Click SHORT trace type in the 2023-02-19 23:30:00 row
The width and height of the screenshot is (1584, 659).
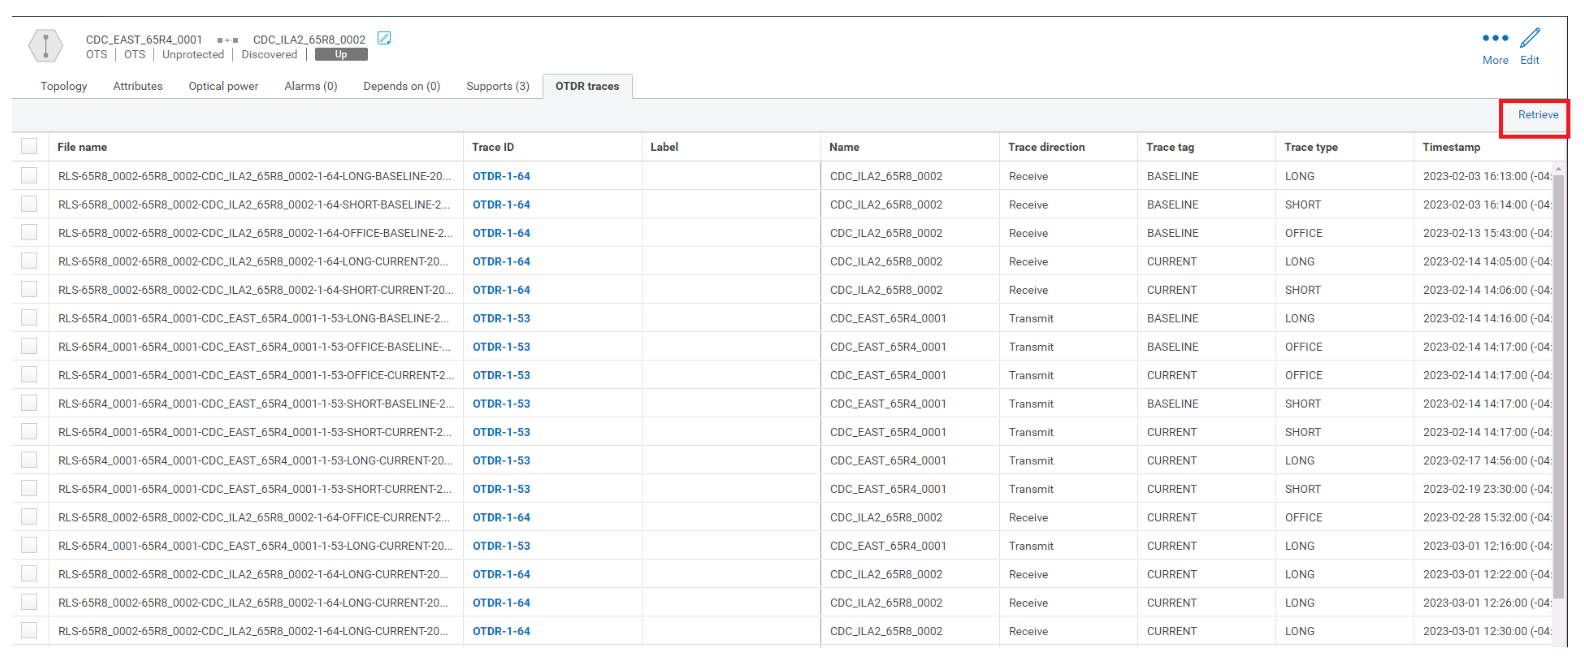click(x=1303, y=489)
